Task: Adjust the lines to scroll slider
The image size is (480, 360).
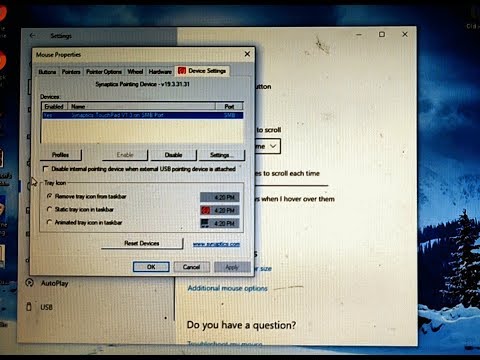Action: click(x=292, y=185)
